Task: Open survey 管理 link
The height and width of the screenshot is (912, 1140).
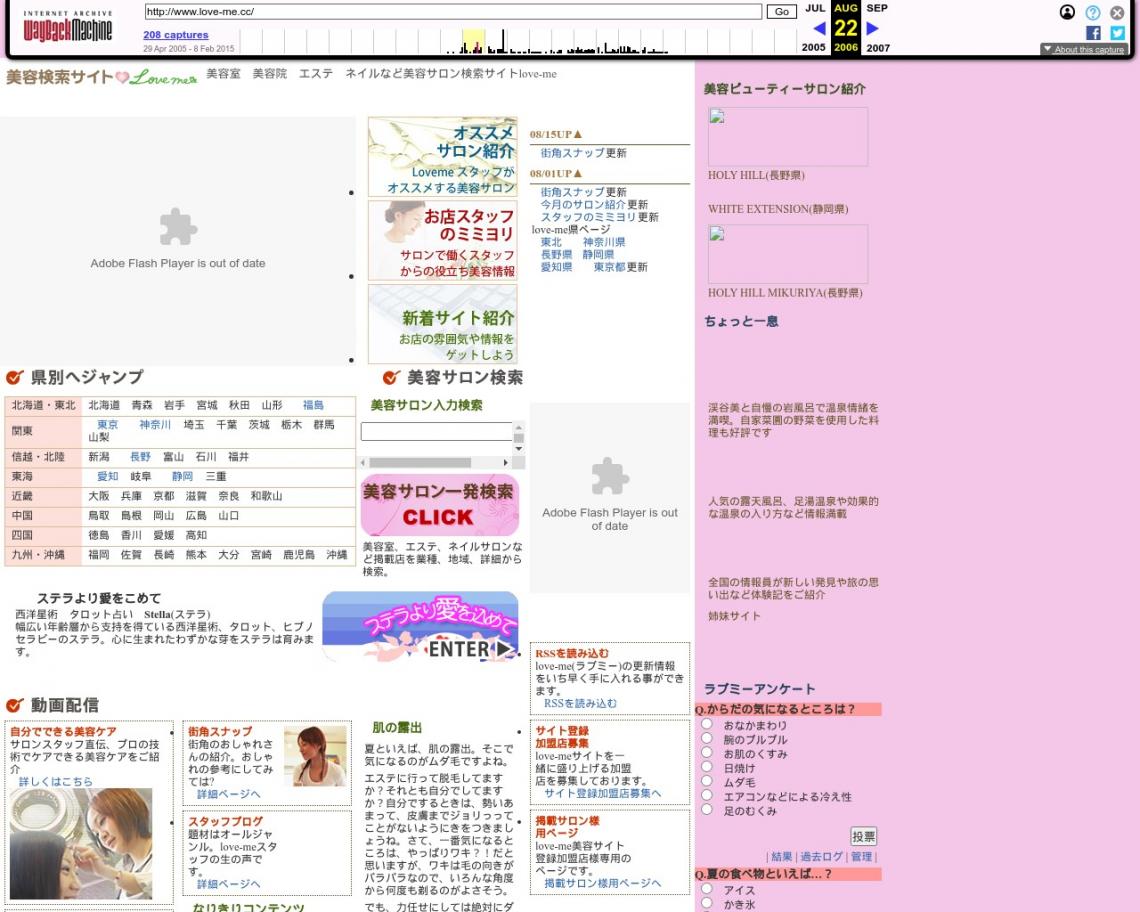Action: pyautogui.click(x=862, y=857)
